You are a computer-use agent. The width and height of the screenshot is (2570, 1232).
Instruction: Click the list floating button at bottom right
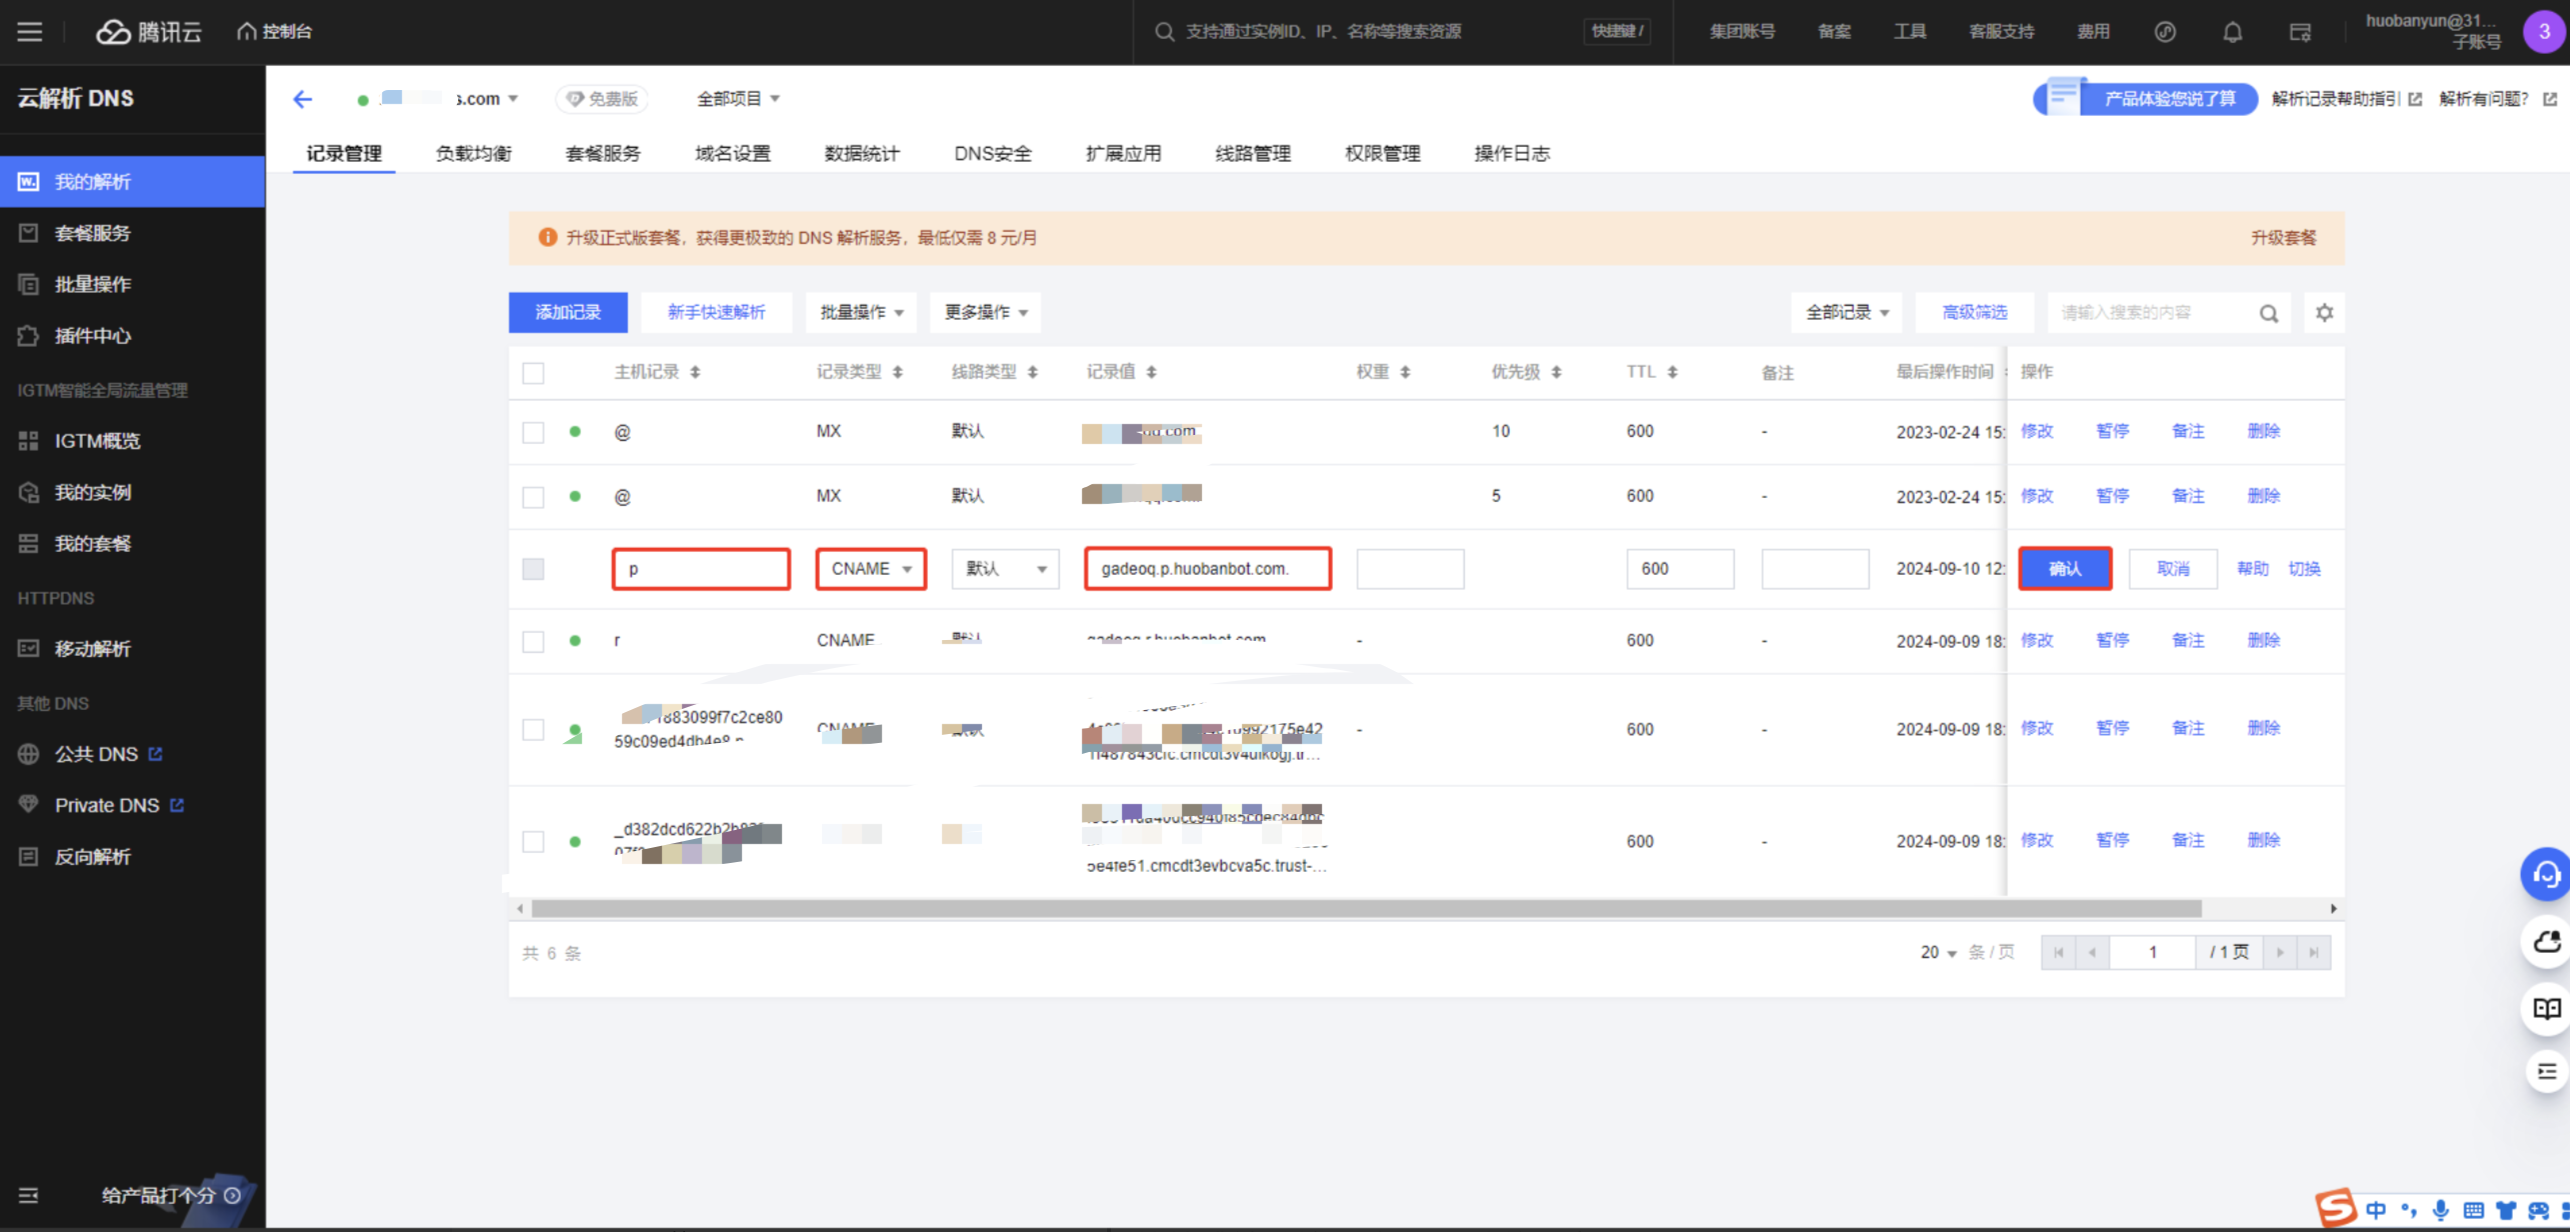pos(2546,1072)
